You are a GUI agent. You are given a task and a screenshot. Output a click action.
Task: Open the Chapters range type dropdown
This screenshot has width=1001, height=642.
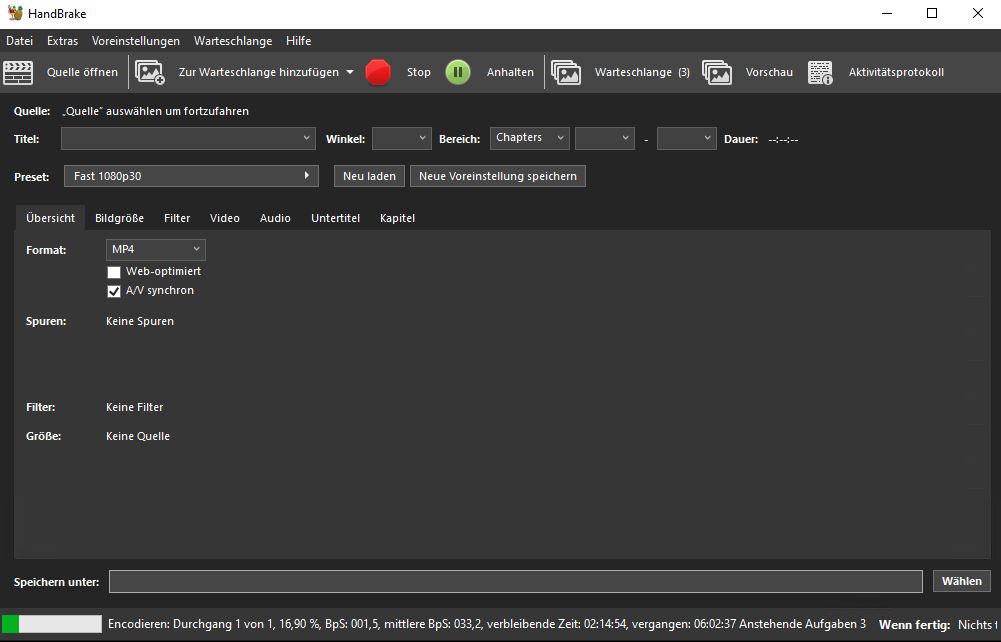point(529,138)
